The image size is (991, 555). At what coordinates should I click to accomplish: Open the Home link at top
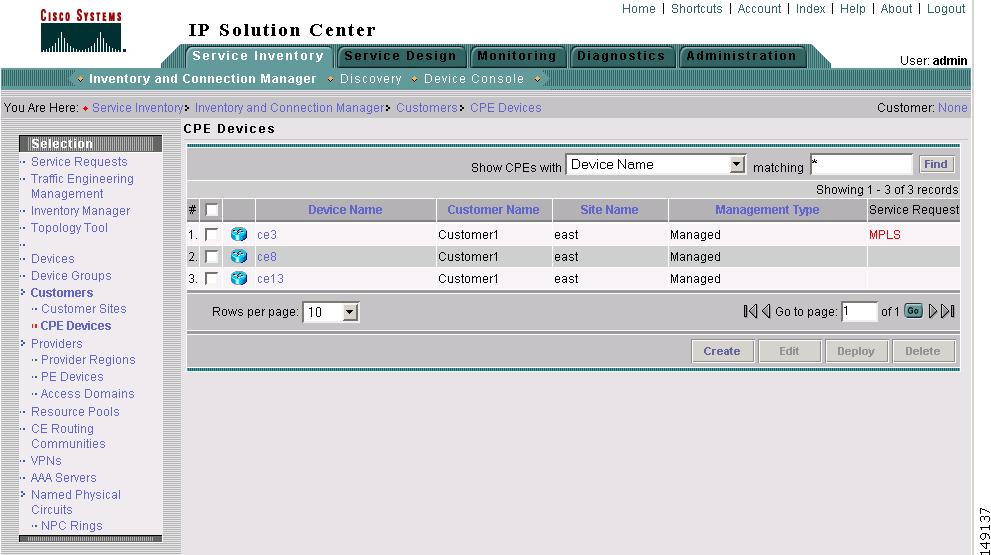638,9
